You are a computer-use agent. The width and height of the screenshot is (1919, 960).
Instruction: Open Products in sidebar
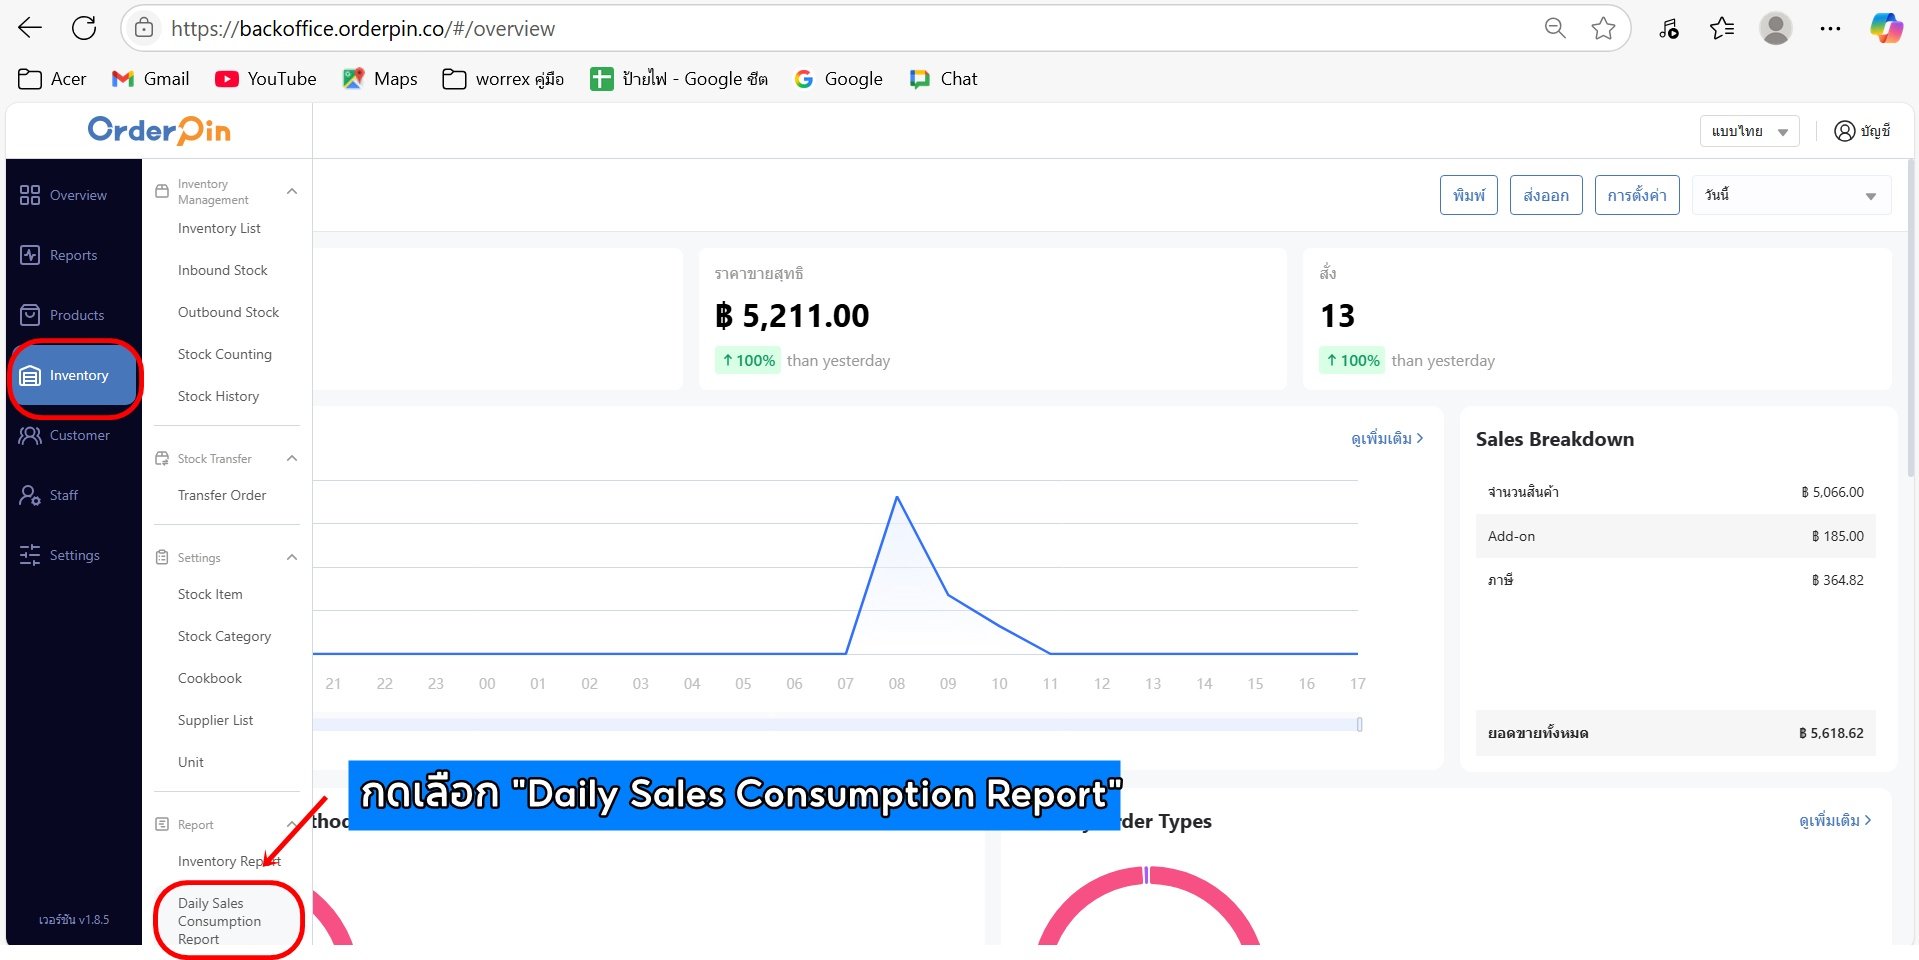coord(74,315)
